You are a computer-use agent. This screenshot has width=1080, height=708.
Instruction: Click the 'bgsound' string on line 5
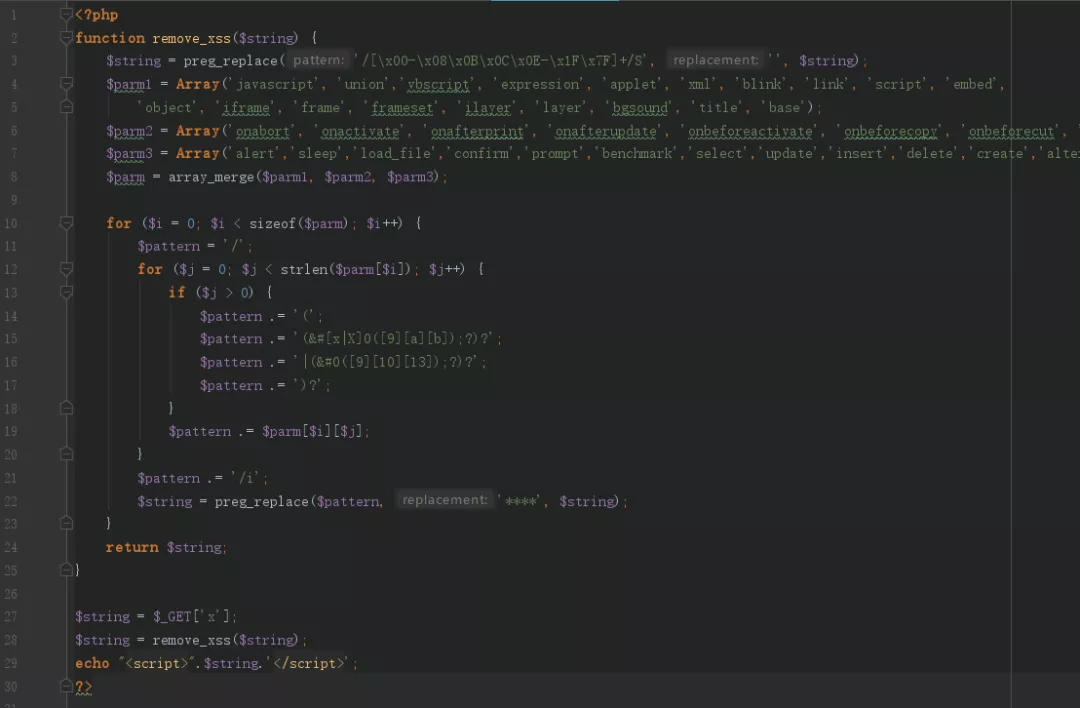(640, 107)
